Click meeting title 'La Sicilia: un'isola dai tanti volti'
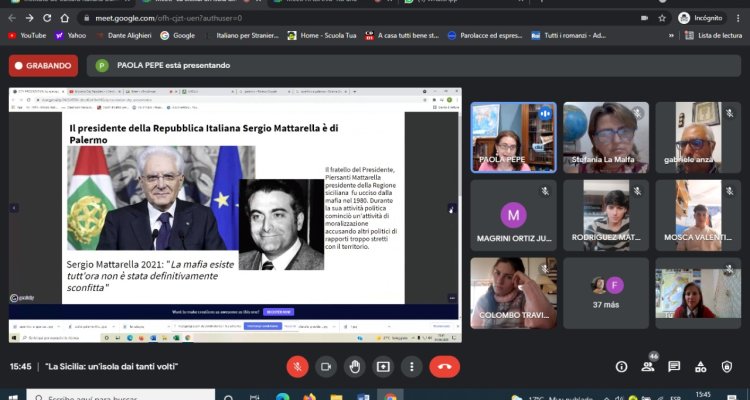This screenshot has width=750, height=400. tap(111, 367)
